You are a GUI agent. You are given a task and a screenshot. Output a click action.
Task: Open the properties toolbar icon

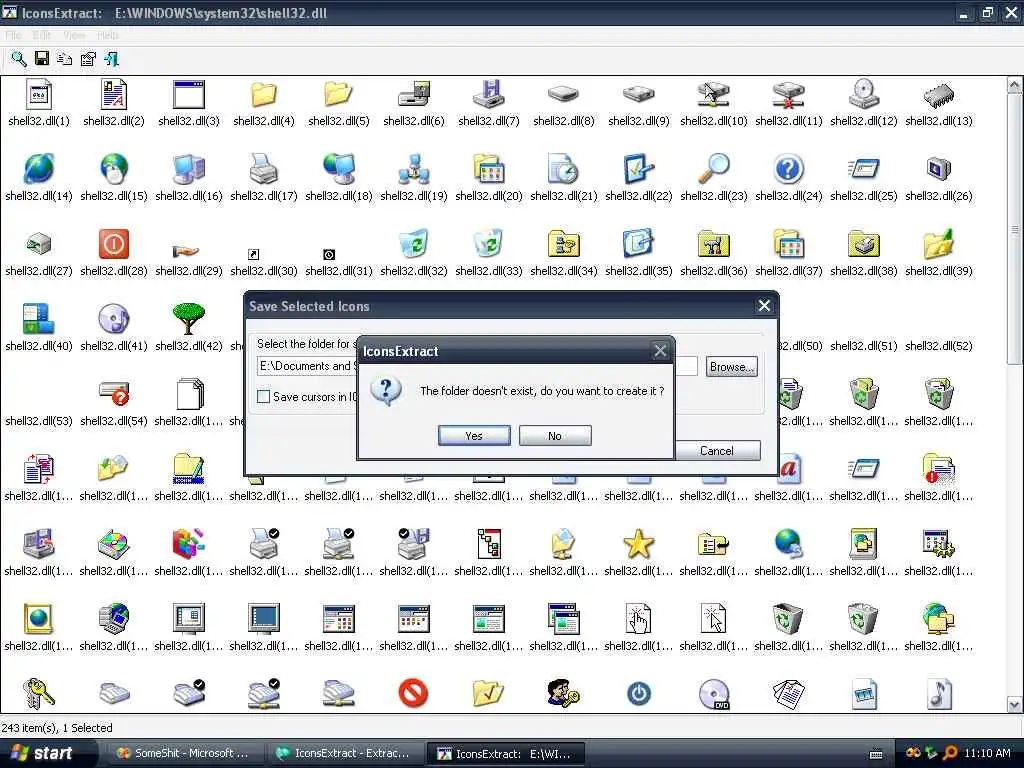pos(88,59)
